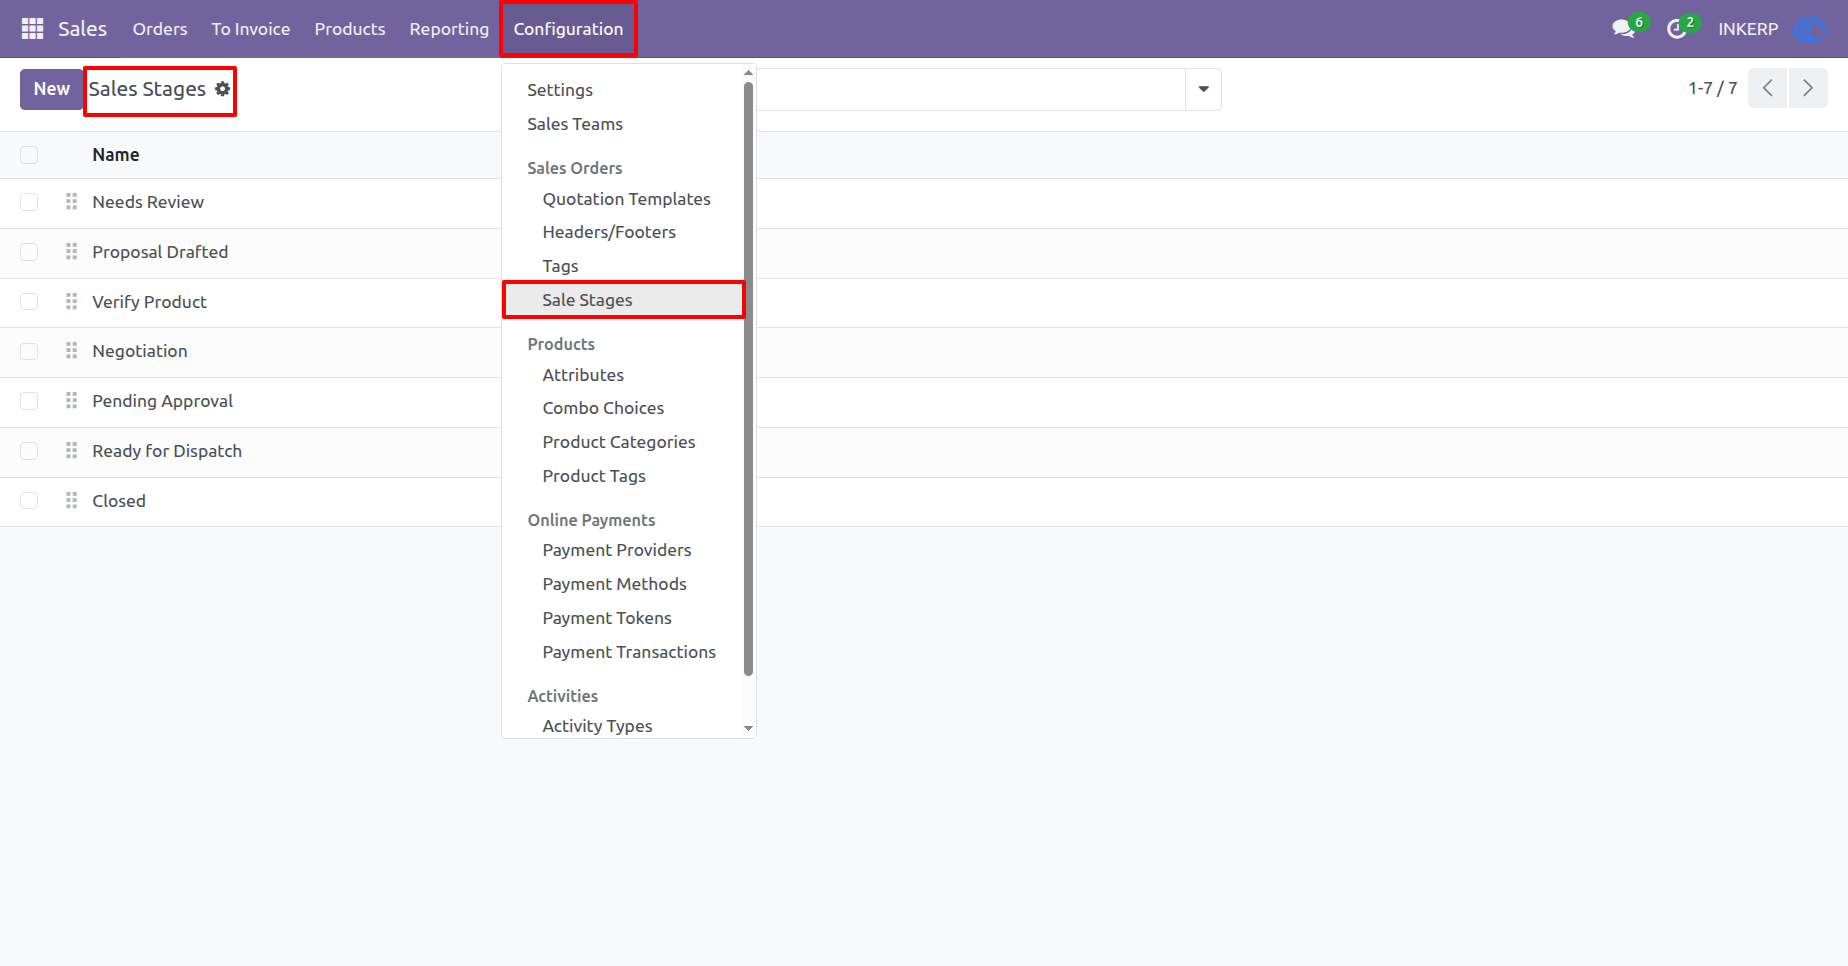Click the scroll-down arrow of the menu
This screenshot has height=966, width=1848.
[748, 729]
